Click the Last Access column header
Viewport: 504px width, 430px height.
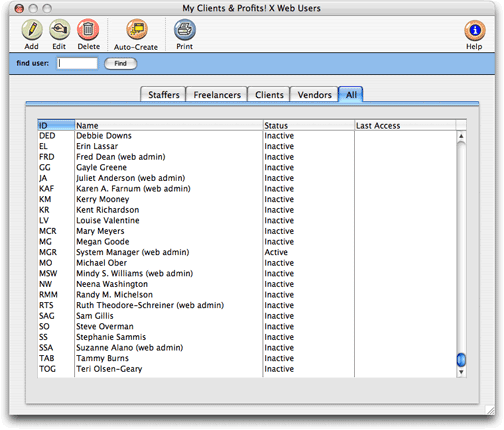405,125
